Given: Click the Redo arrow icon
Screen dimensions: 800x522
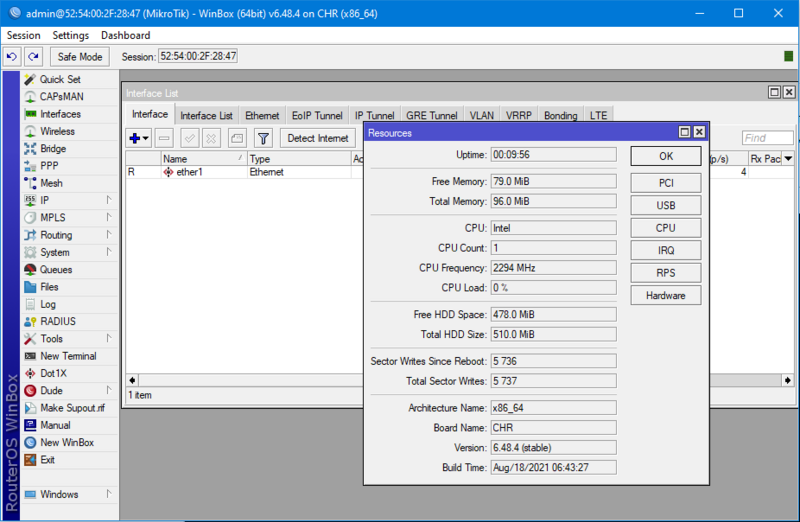Looking at the screenshot, I should coord(34,57).
